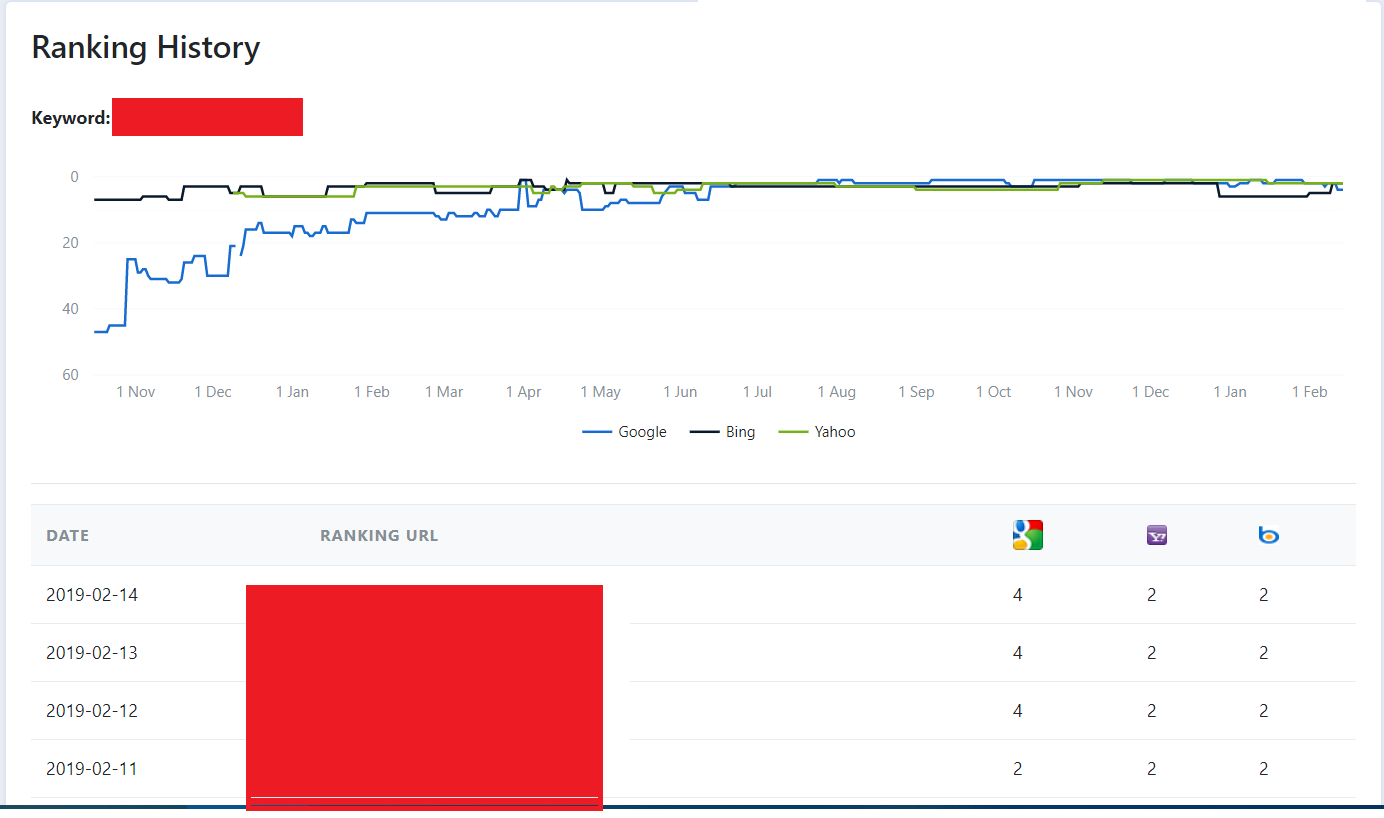Click the RANKING URL column header
The height and width of the screenshot is (818, 1384).
(379, 536)
